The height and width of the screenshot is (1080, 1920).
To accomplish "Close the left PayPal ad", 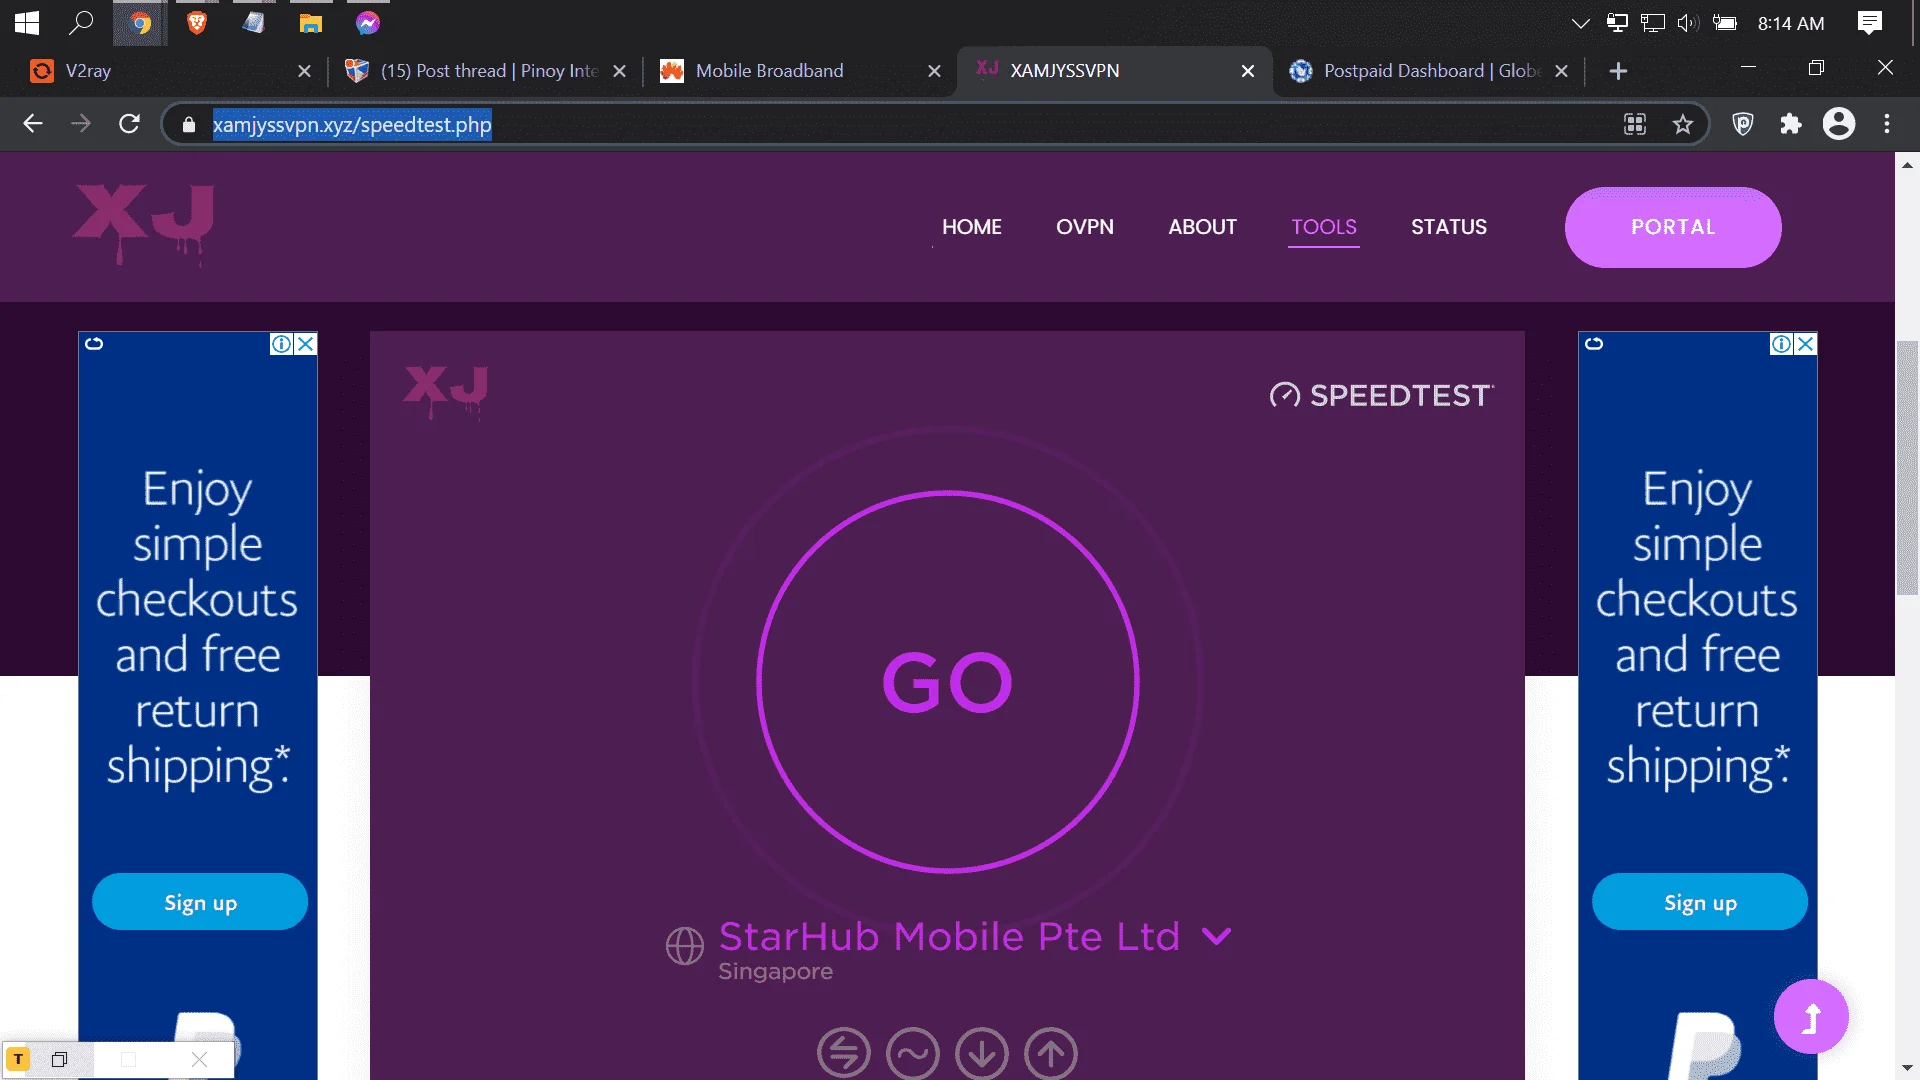I will click(306, 344).
